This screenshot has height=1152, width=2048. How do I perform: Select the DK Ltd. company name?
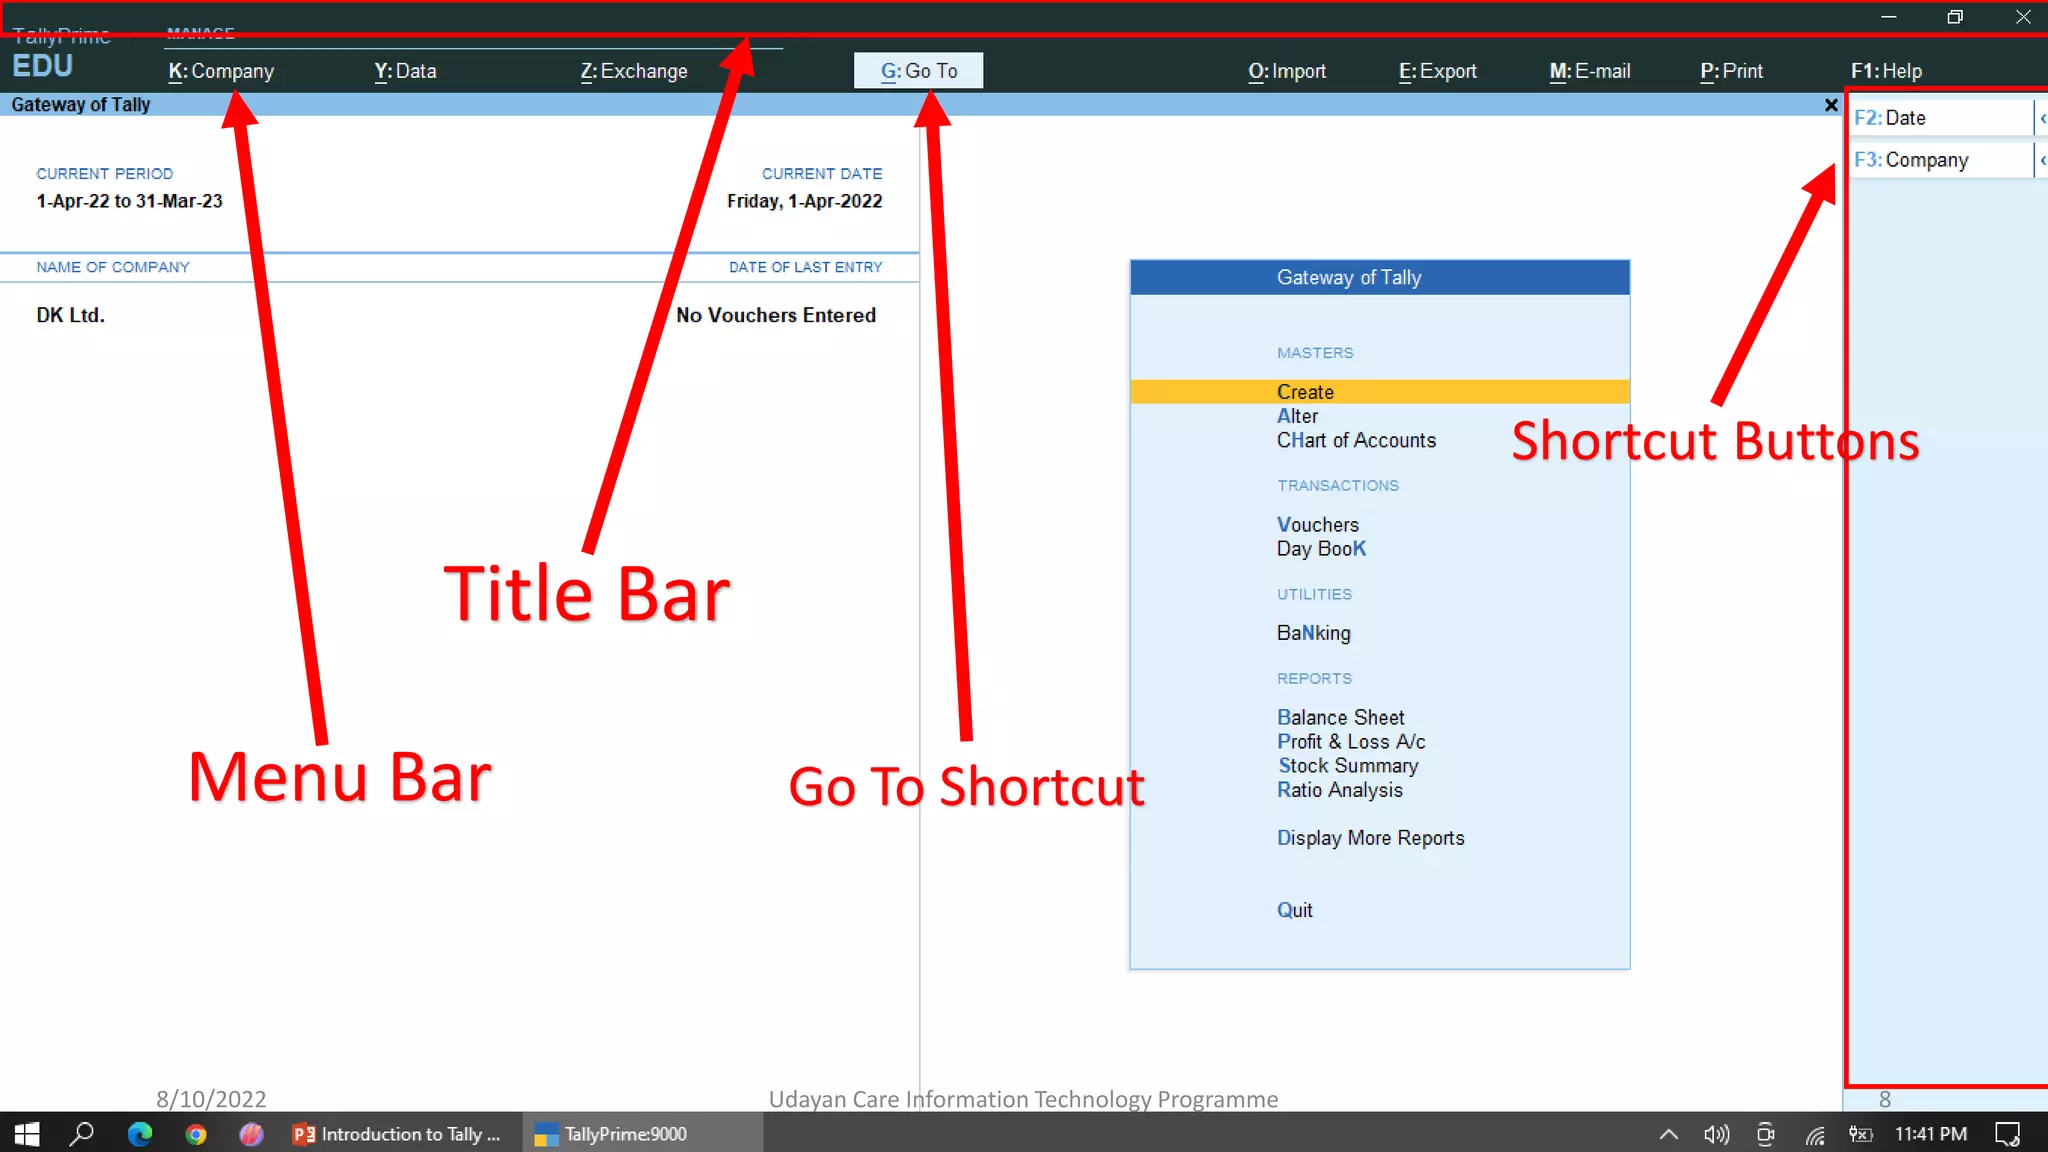click(x=70, y=315)
